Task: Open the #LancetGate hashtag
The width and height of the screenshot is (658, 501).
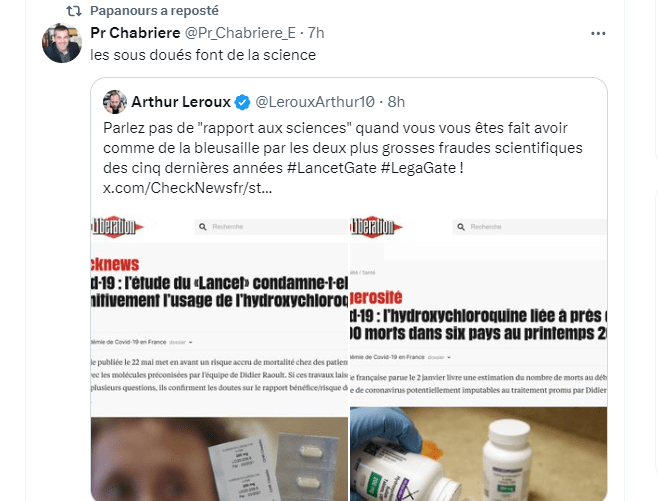Action: (332, 168)
